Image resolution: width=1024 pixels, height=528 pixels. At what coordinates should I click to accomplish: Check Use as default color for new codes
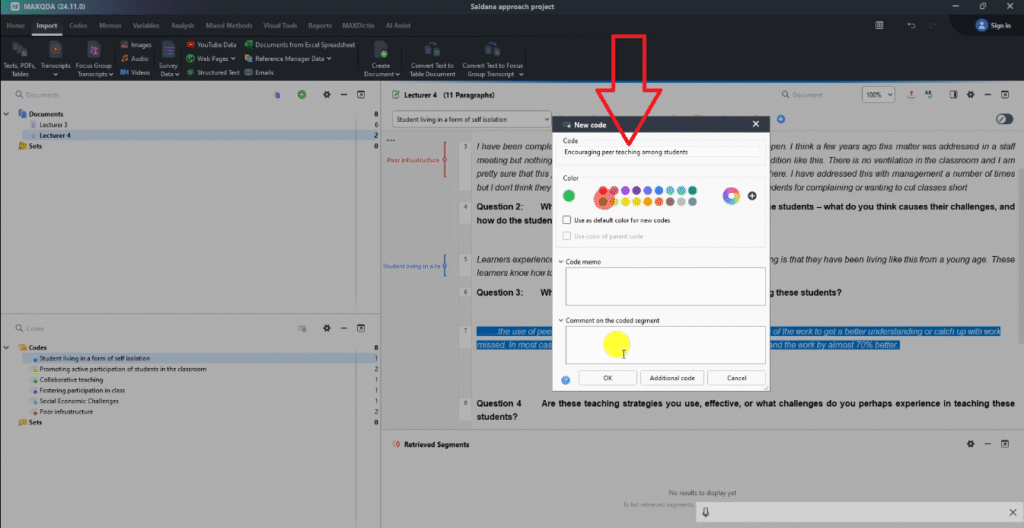tap(567, 219)
